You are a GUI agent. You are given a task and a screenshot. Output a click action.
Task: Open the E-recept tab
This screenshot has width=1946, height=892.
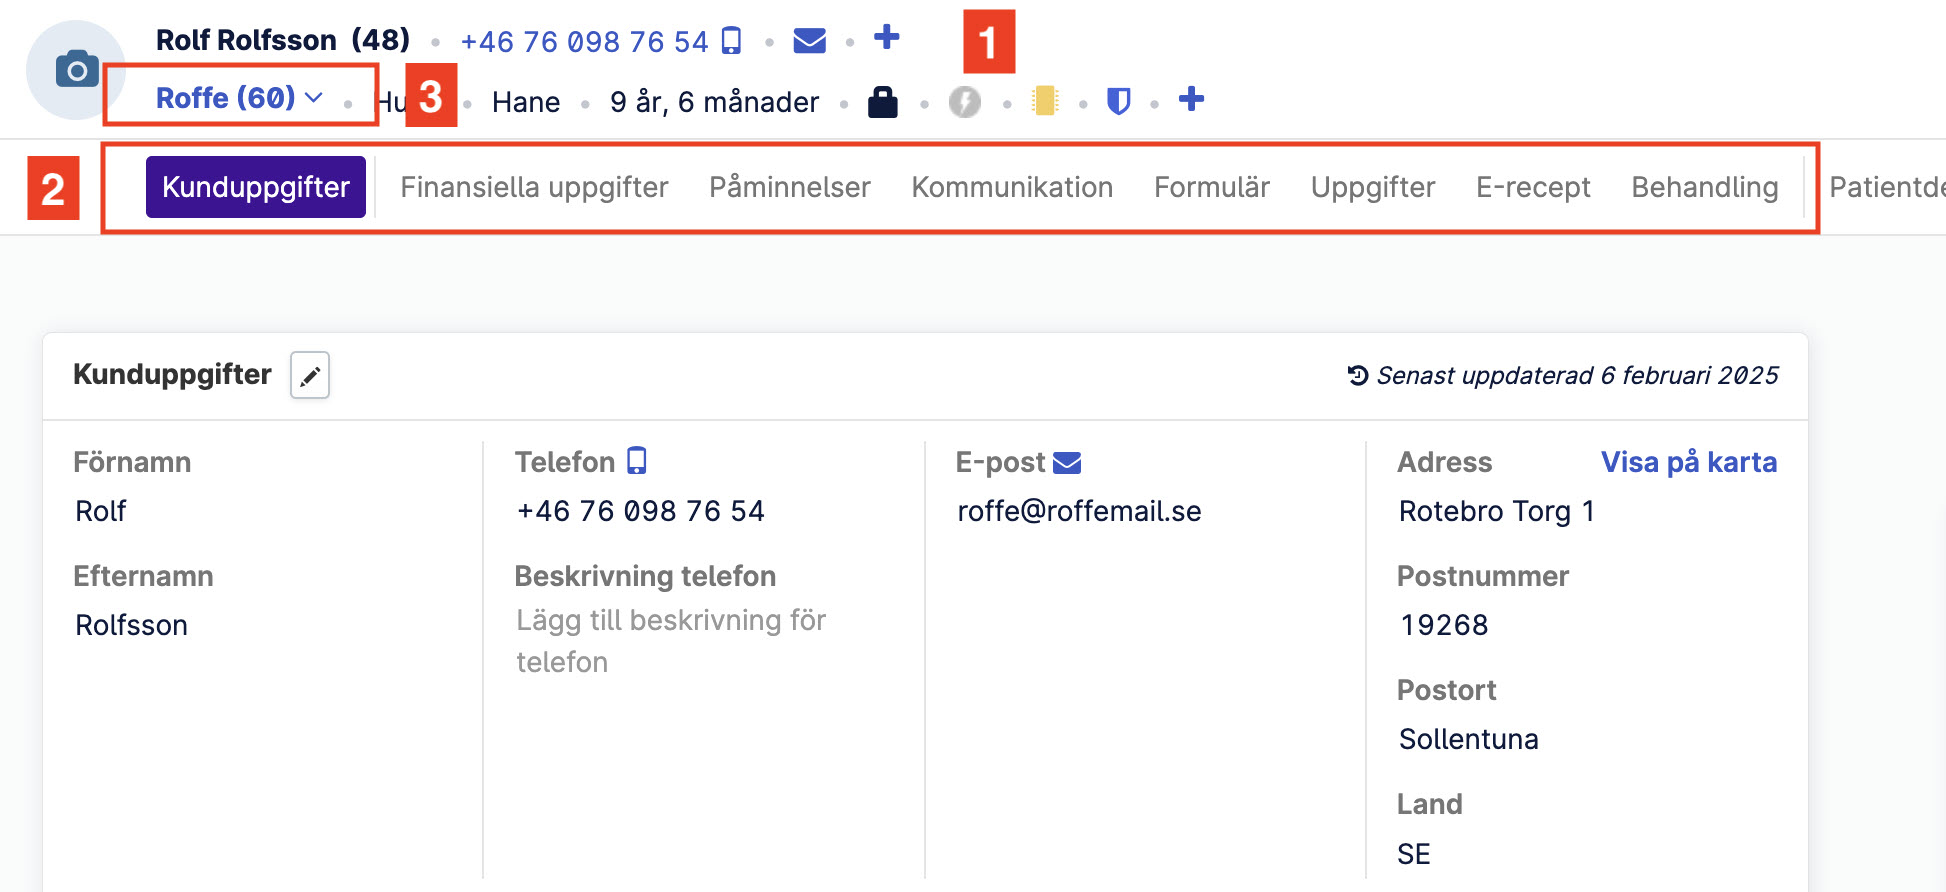point(1533,187)
